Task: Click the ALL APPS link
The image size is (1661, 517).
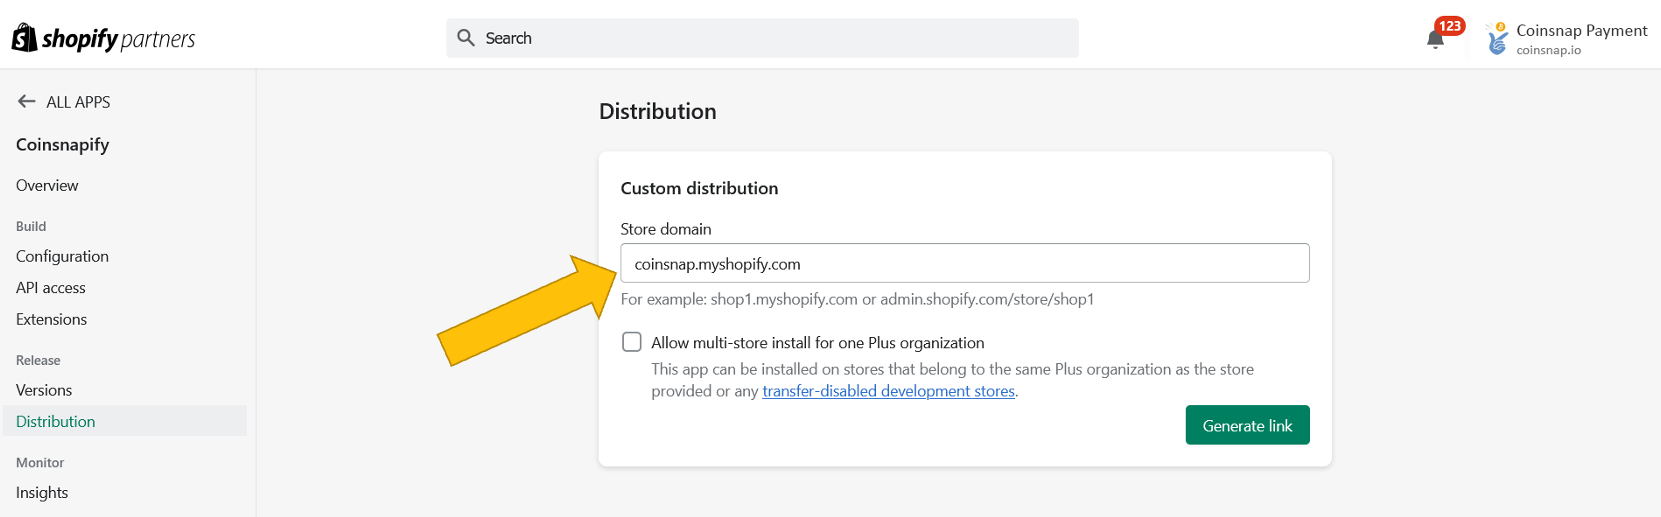Action: [78, 102]
